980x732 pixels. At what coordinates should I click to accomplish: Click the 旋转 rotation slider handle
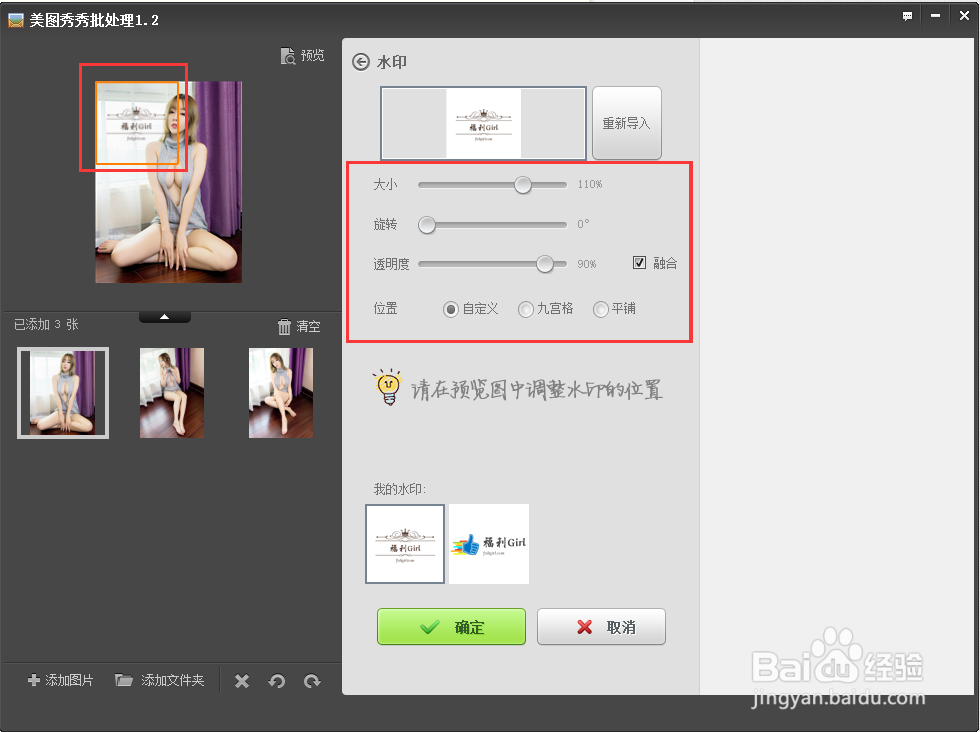427,225
